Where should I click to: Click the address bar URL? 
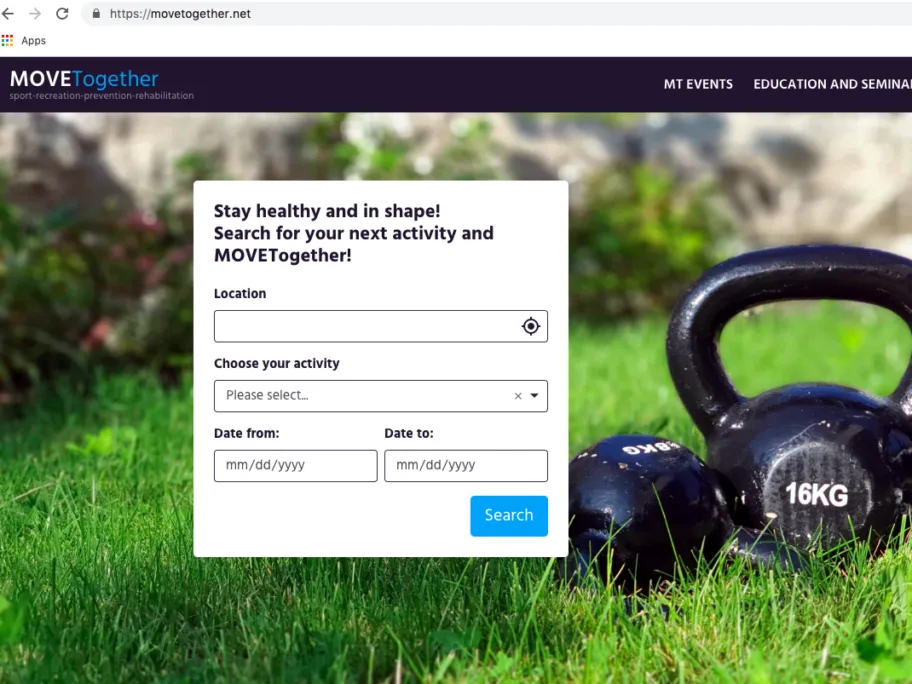(180, 13)
